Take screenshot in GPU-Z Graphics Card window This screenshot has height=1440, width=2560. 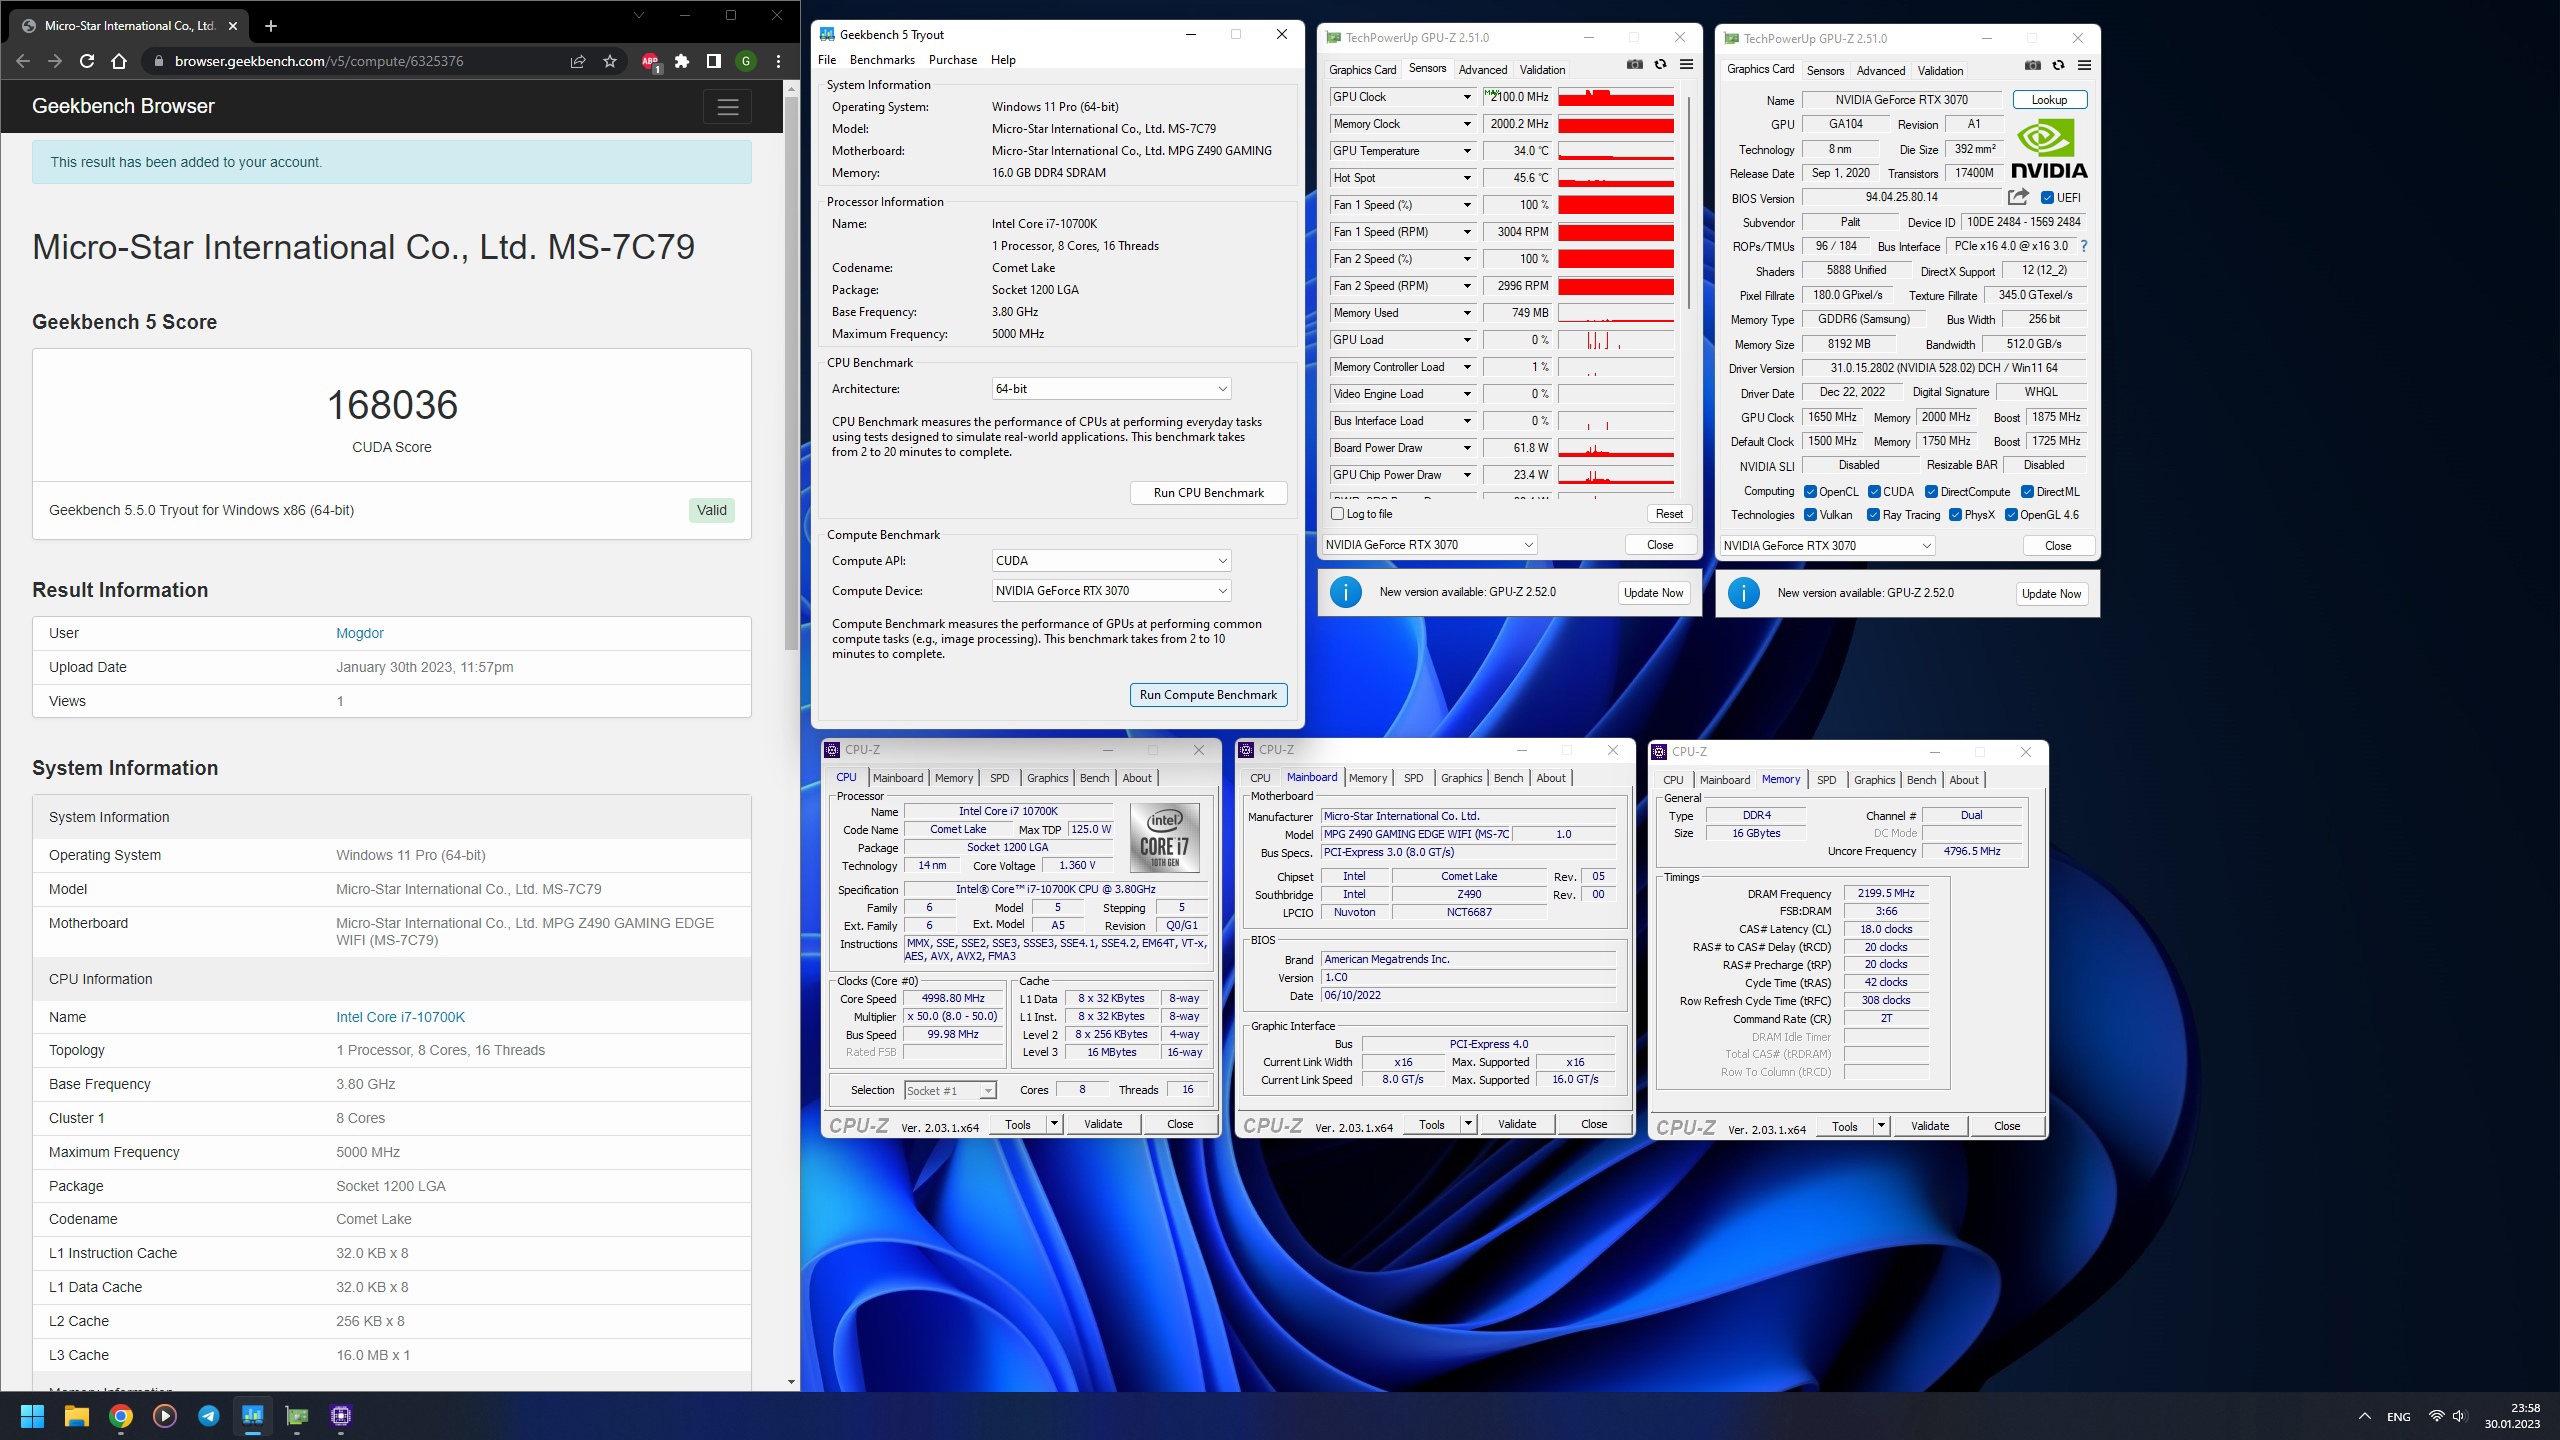pyautogui.click(x=2032, y=66)
